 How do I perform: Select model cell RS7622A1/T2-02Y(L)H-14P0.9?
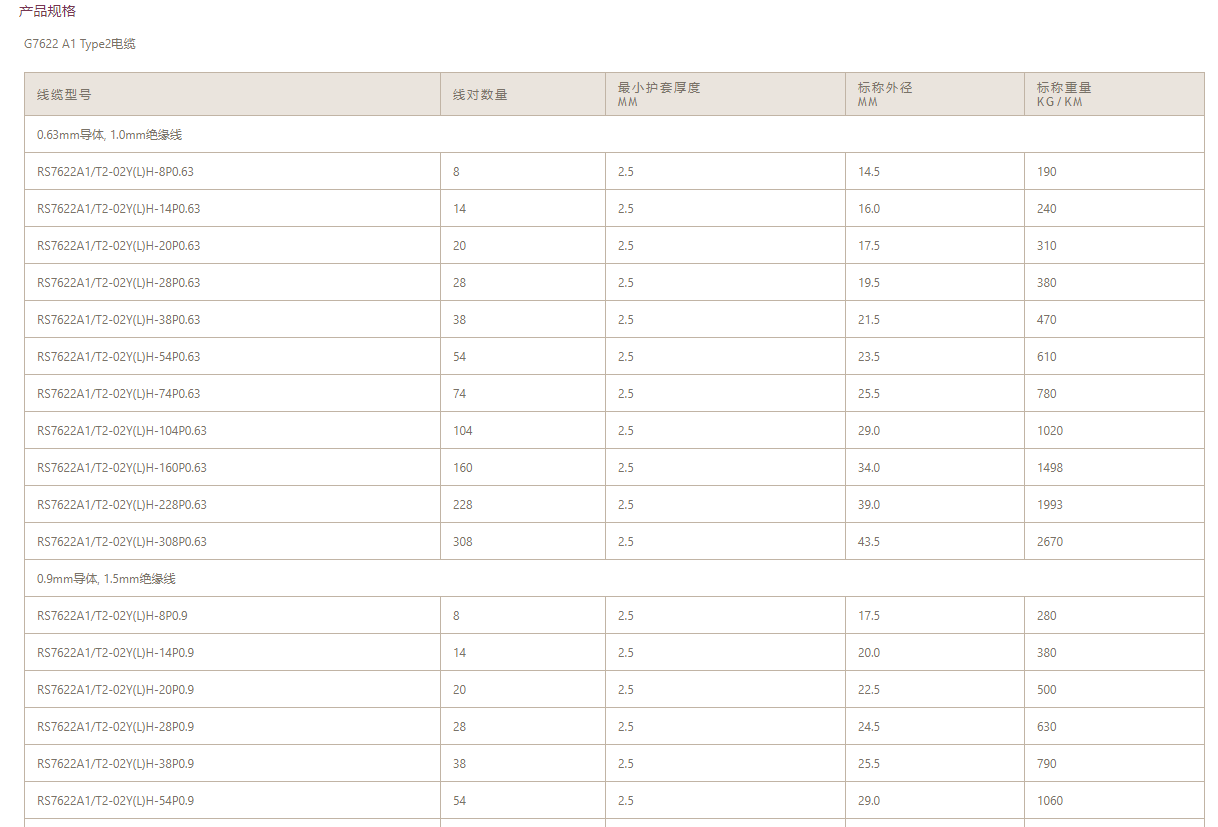(115, 653)
